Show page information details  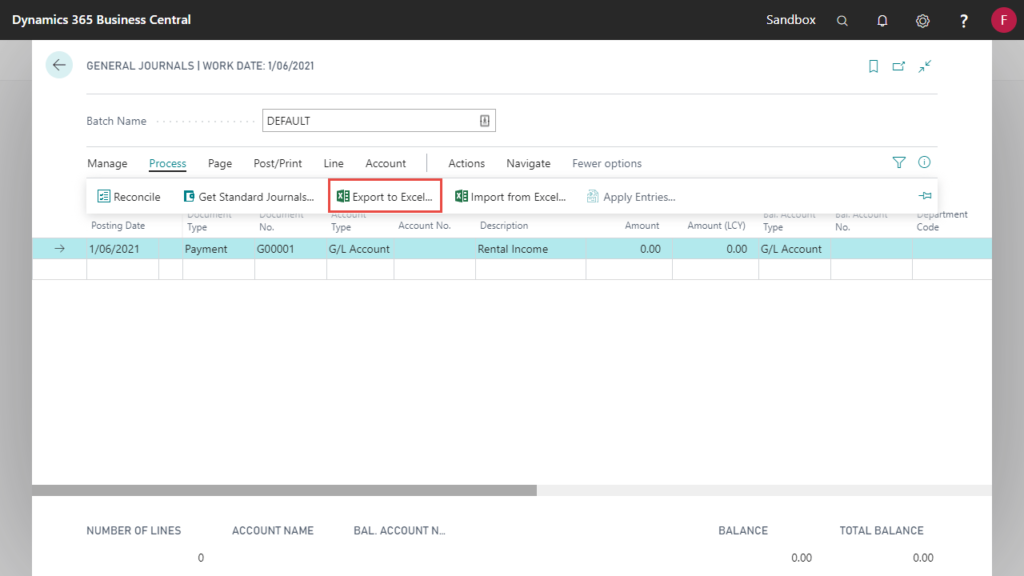pos(923,162)
